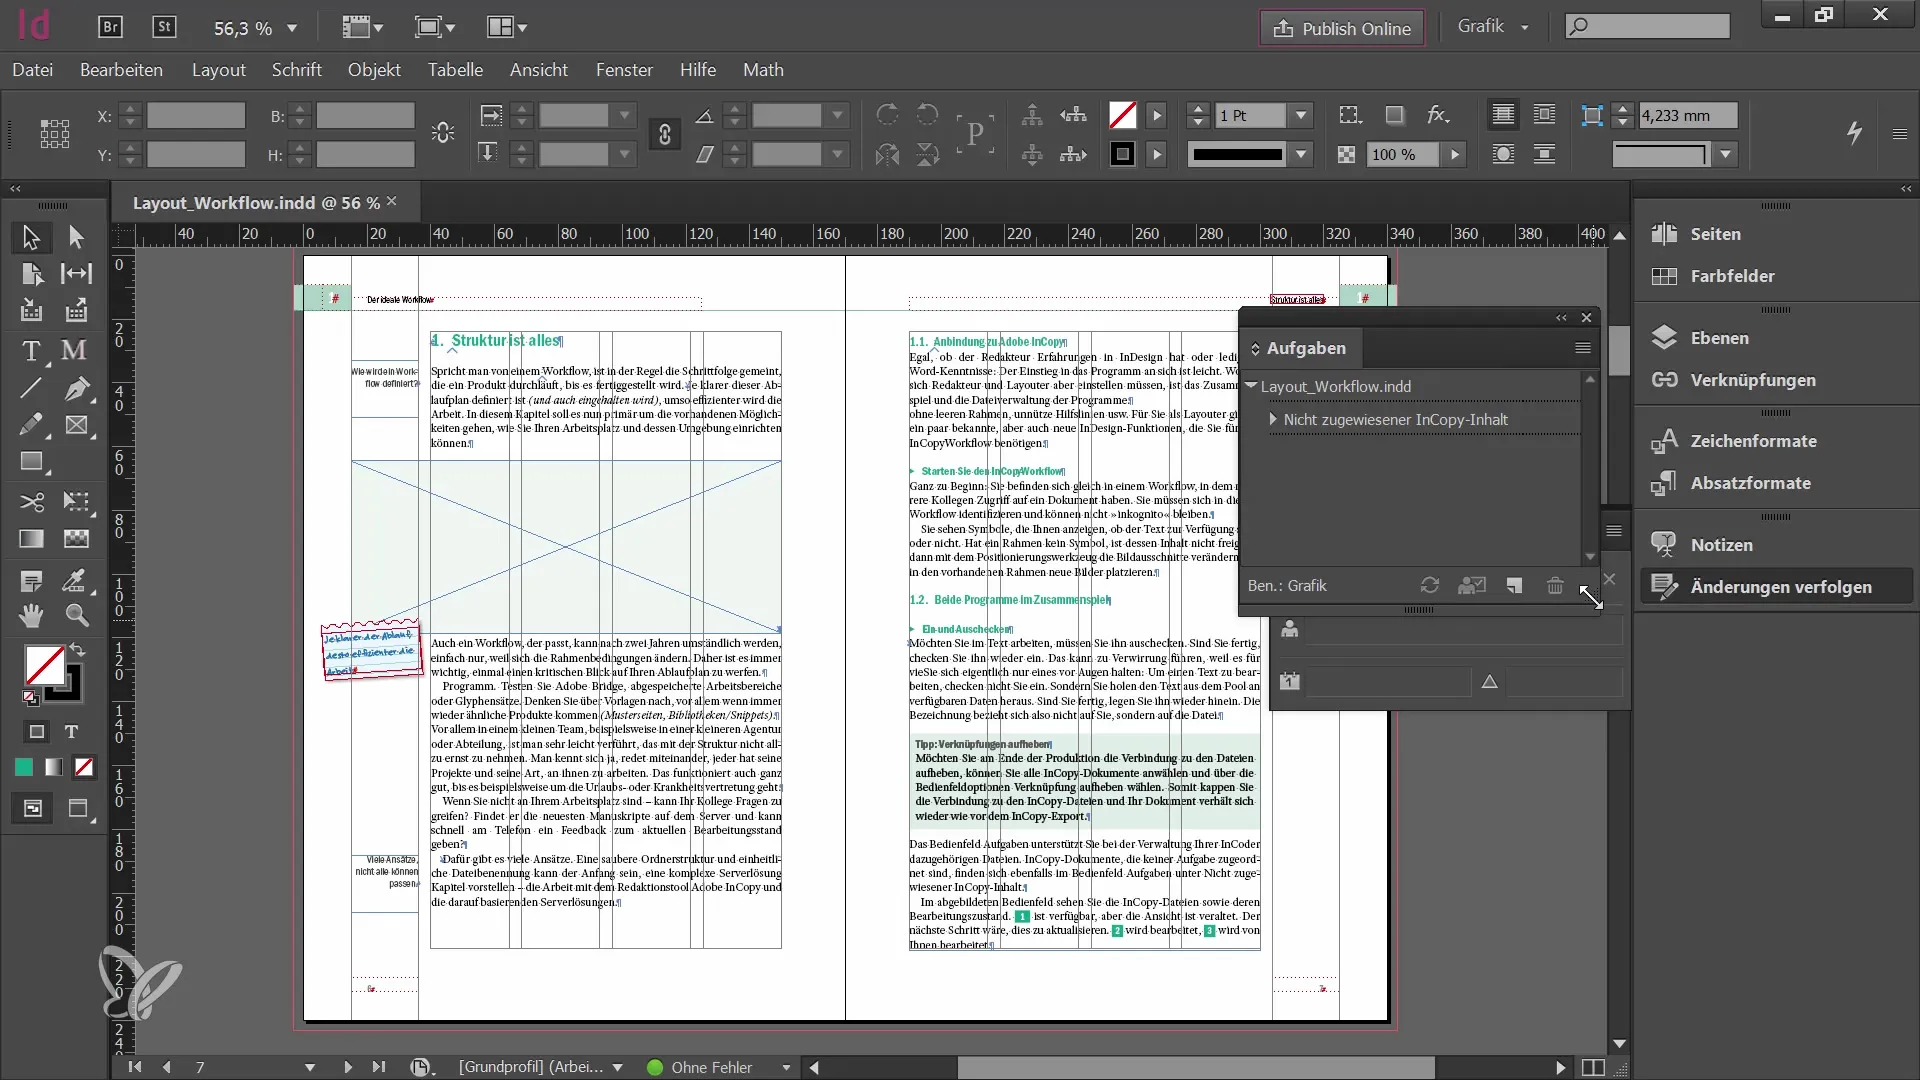
Task: Collapse the Layout_Workflow.indd tree entry
Action: tap(1251, 385)
